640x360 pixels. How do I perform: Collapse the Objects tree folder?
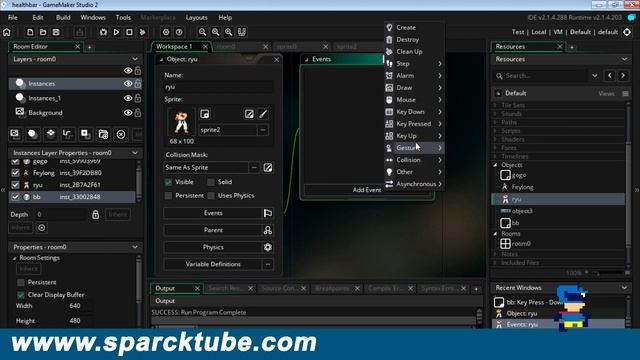(x=495, y=165)
